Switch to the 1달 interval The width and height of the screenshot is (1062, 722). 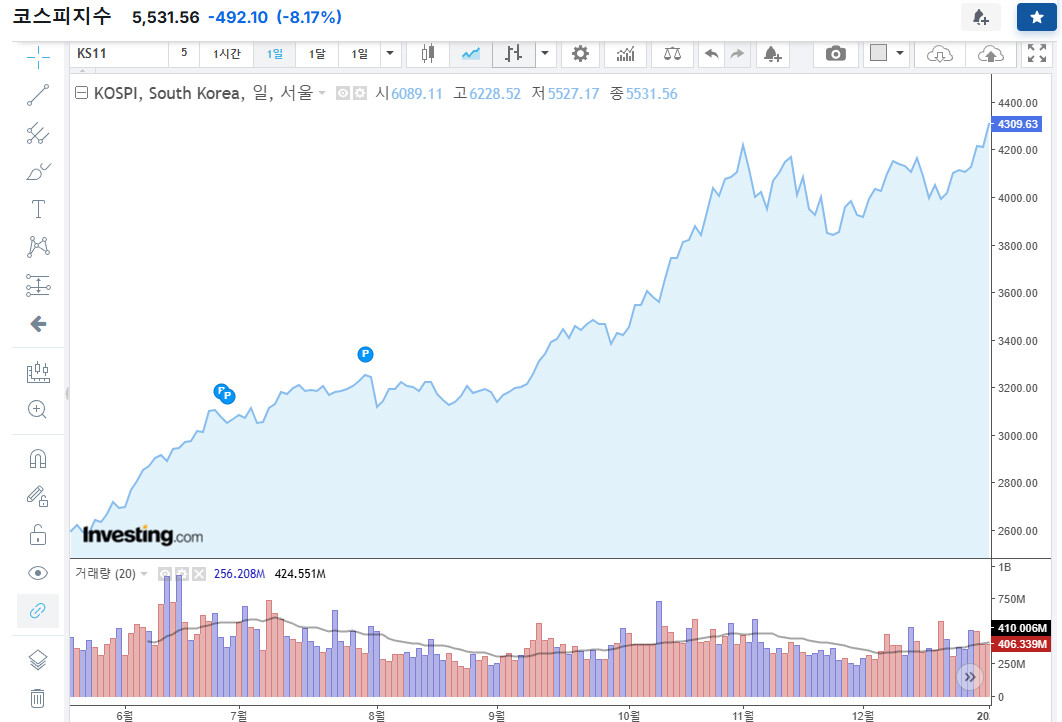317,54
